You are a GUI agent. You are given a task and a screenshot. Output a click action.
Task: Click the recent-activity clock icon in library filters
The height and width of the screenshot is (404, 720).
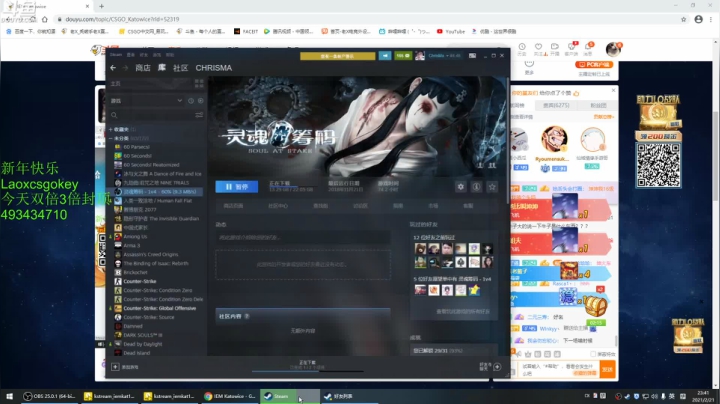tap(191, 101)
